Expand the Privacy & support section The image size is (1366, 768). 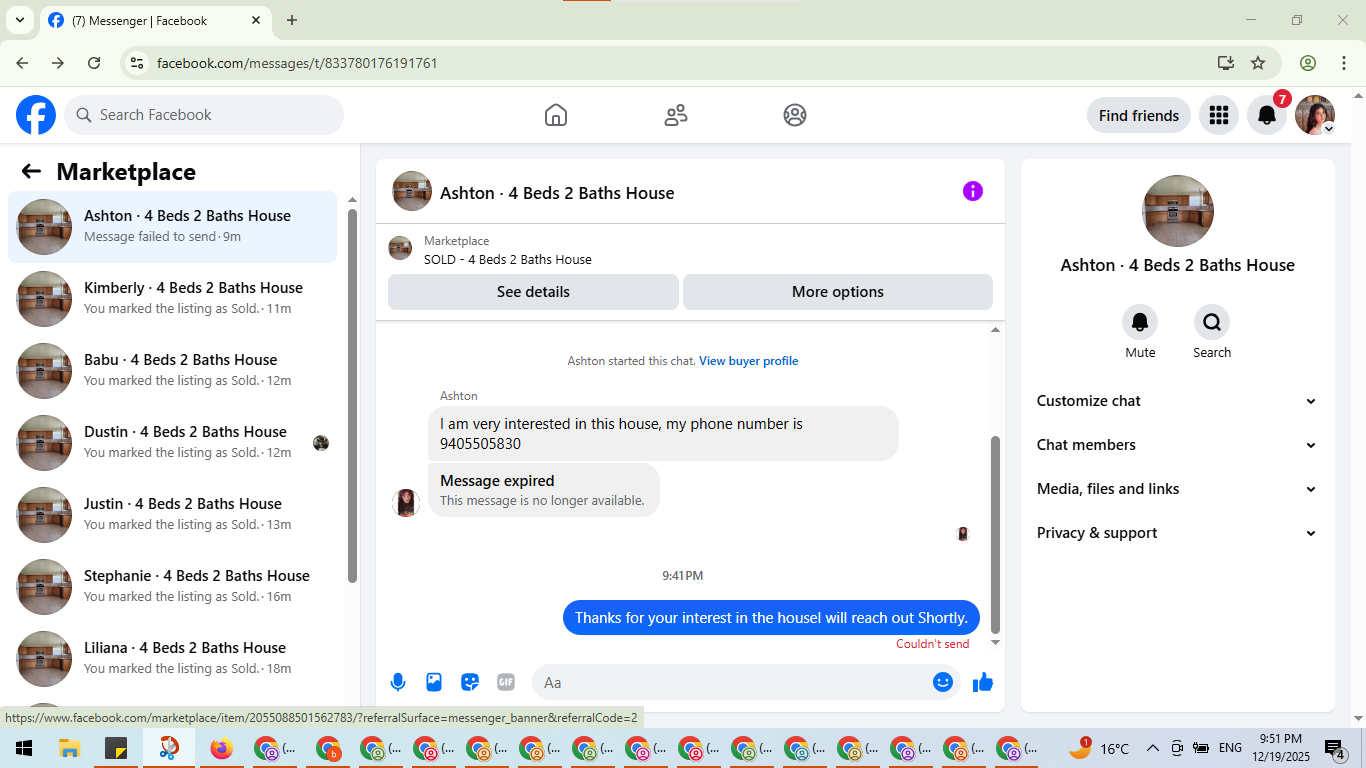(1178, 533)
